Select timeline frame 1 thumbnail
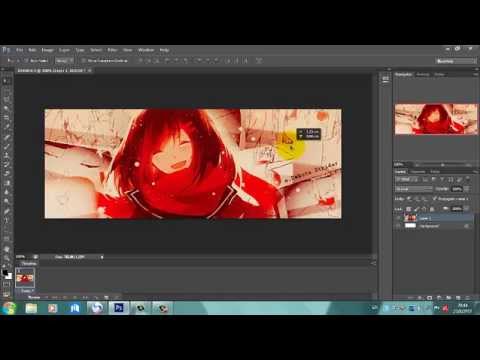This screenshot has height=360, width=480. coord(25,278)
